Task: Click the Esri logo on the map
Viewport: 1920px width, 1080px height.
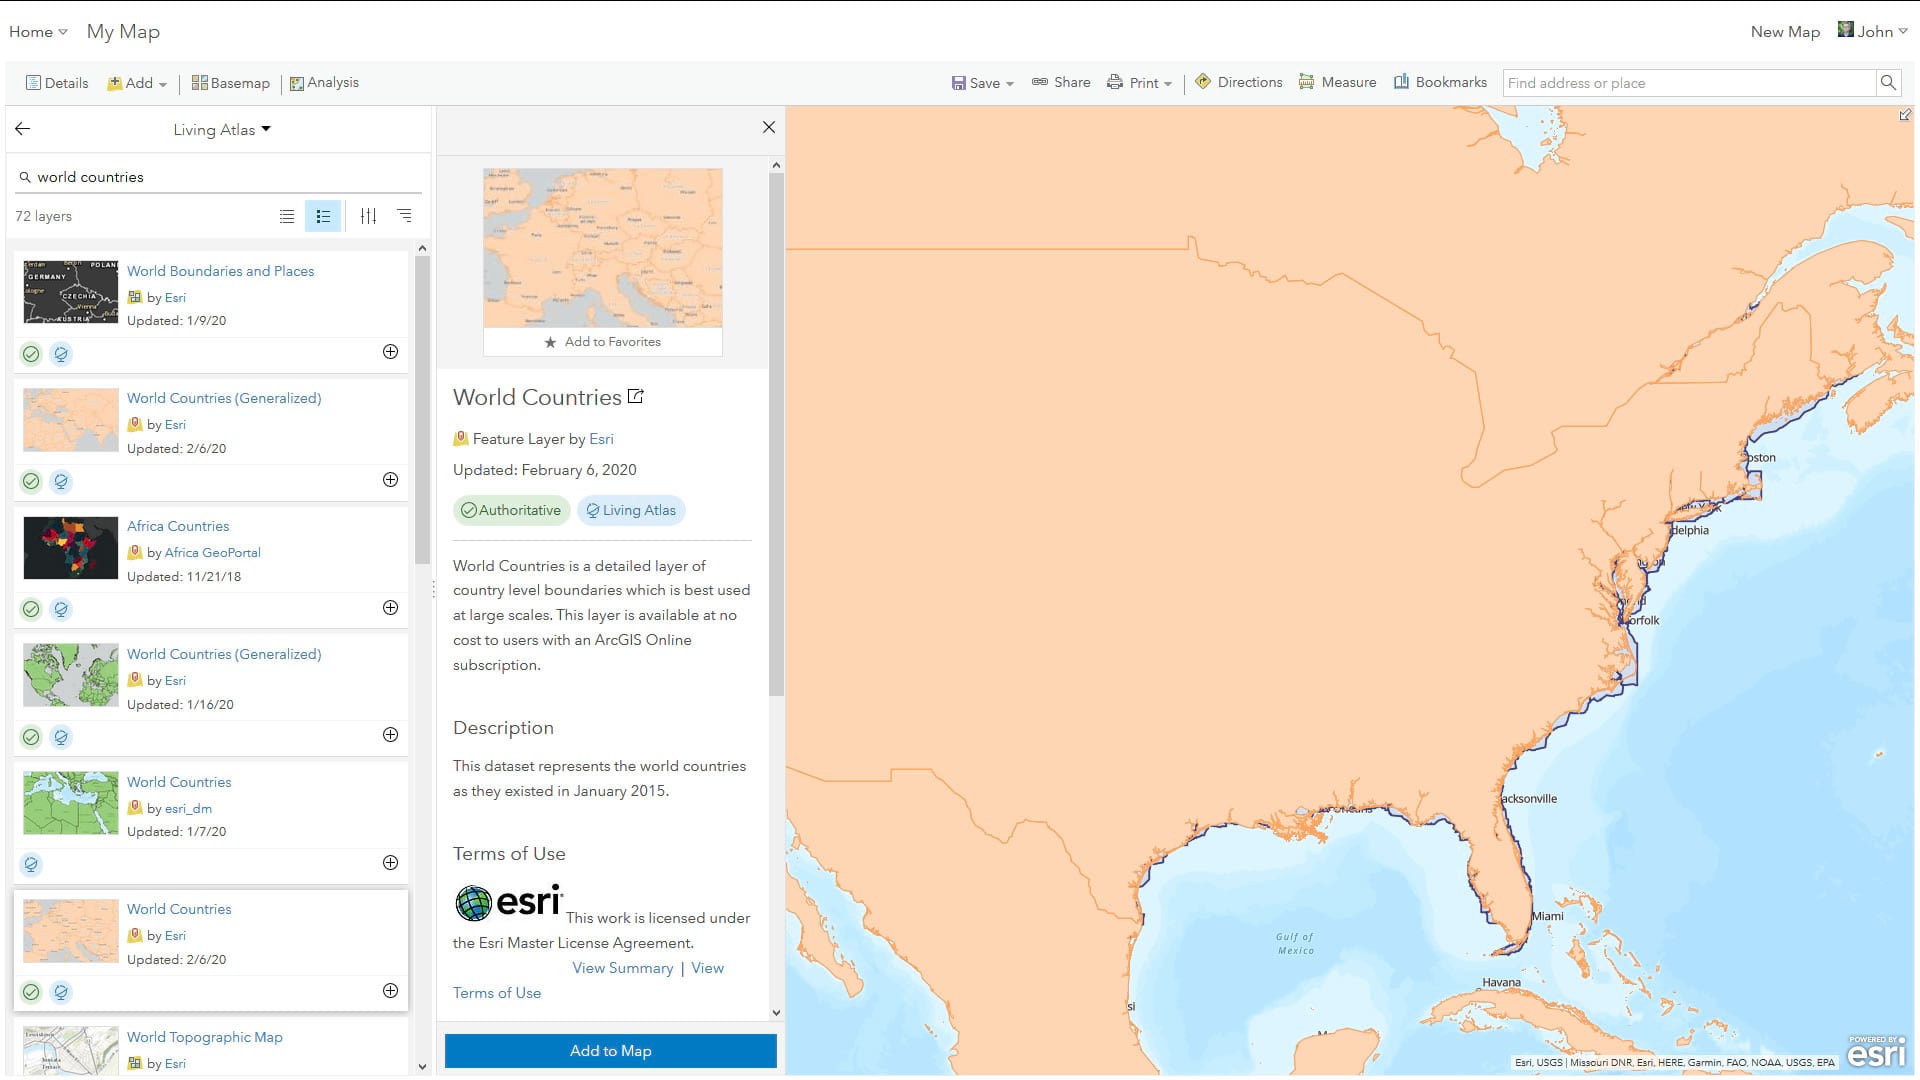Action: pos(1877,1053)
